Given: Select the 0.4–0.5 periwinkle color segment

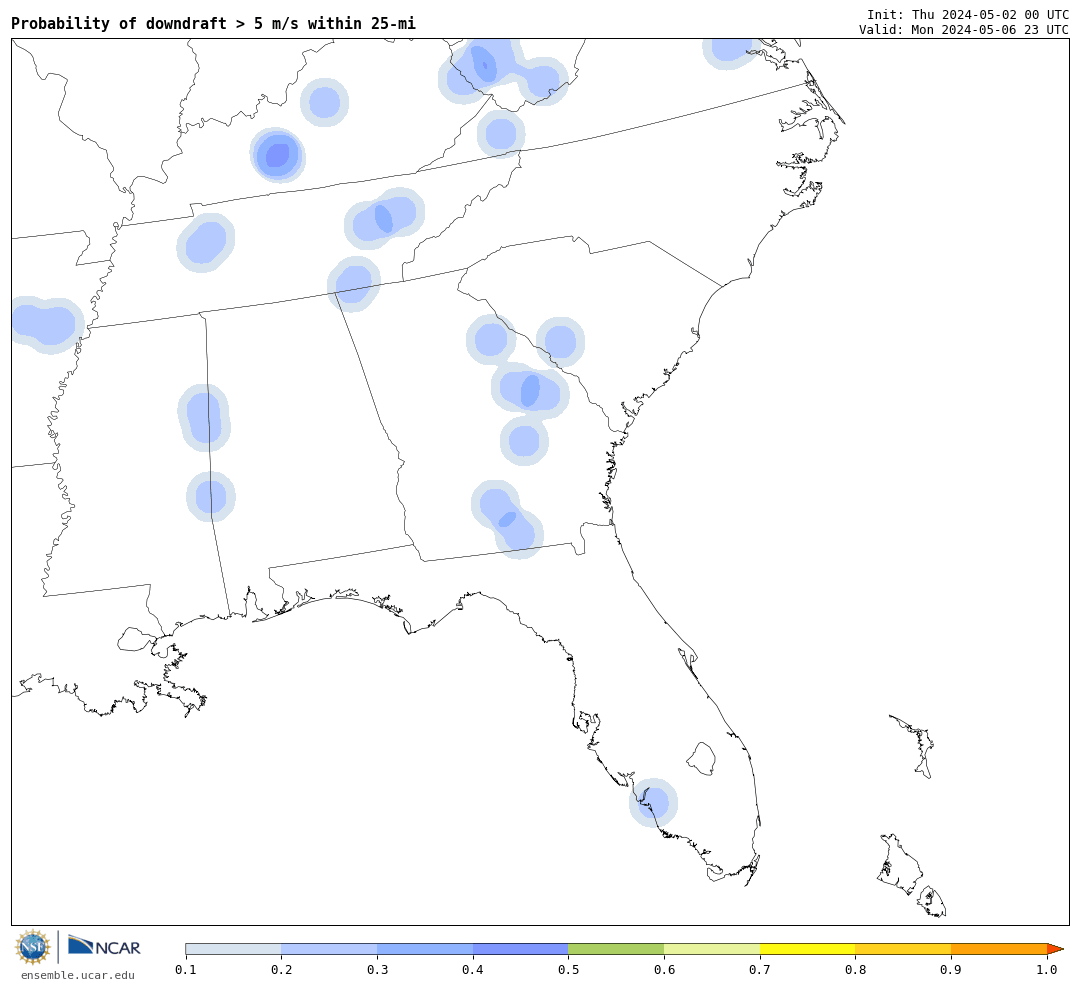Looking at the screenshot, I should pyautogui.click(x=521, y=949).
